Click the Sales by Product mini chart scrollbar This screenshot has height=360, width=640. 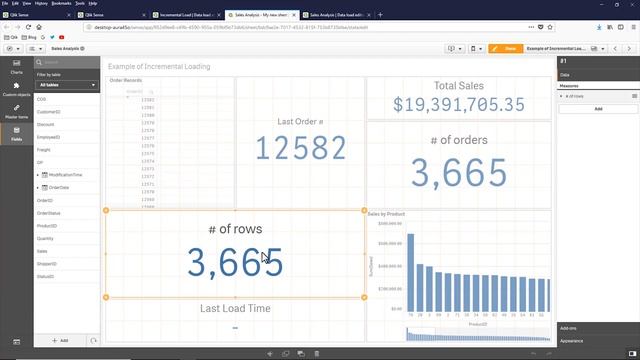[478, 334]
